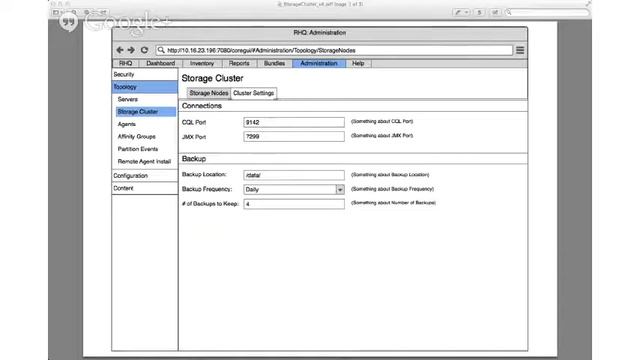Viewport: 640px width, 360px height.
Task: Click '(Something about Number of Backups)' hint text
Action: (393, 202)
